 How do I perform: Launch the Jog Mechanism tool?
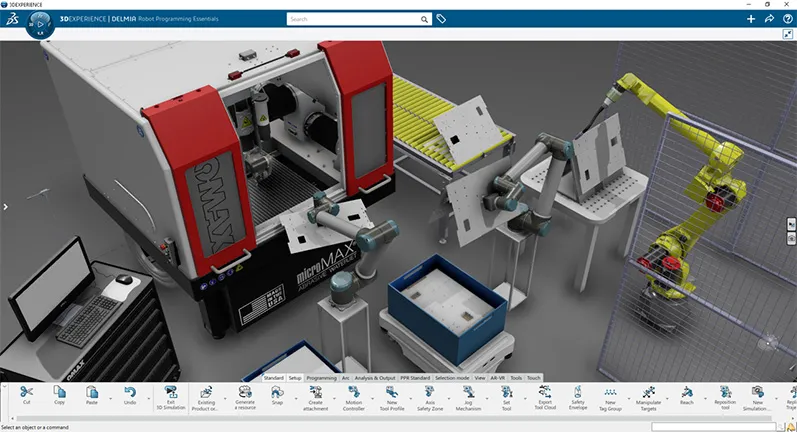pos(468,392)
